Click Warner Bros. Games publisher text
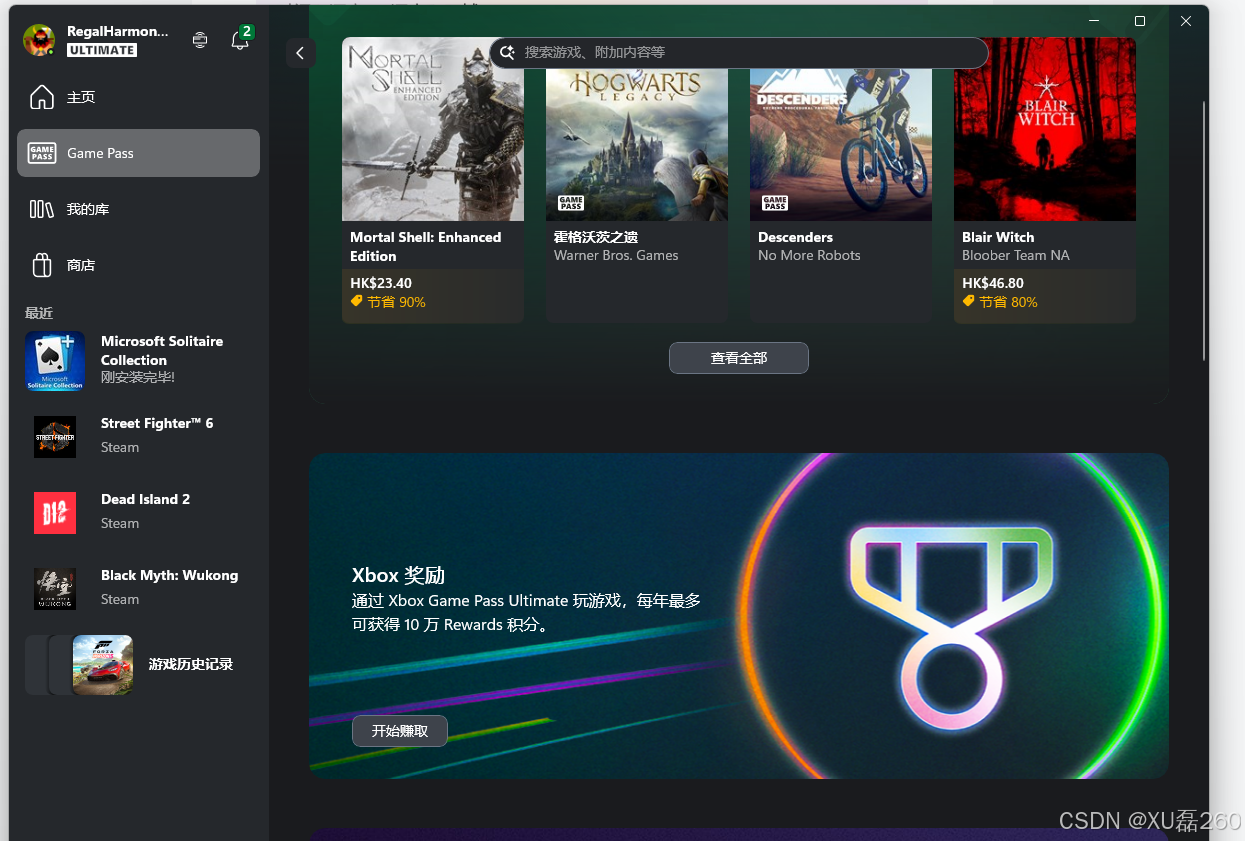 click(616, 255)
